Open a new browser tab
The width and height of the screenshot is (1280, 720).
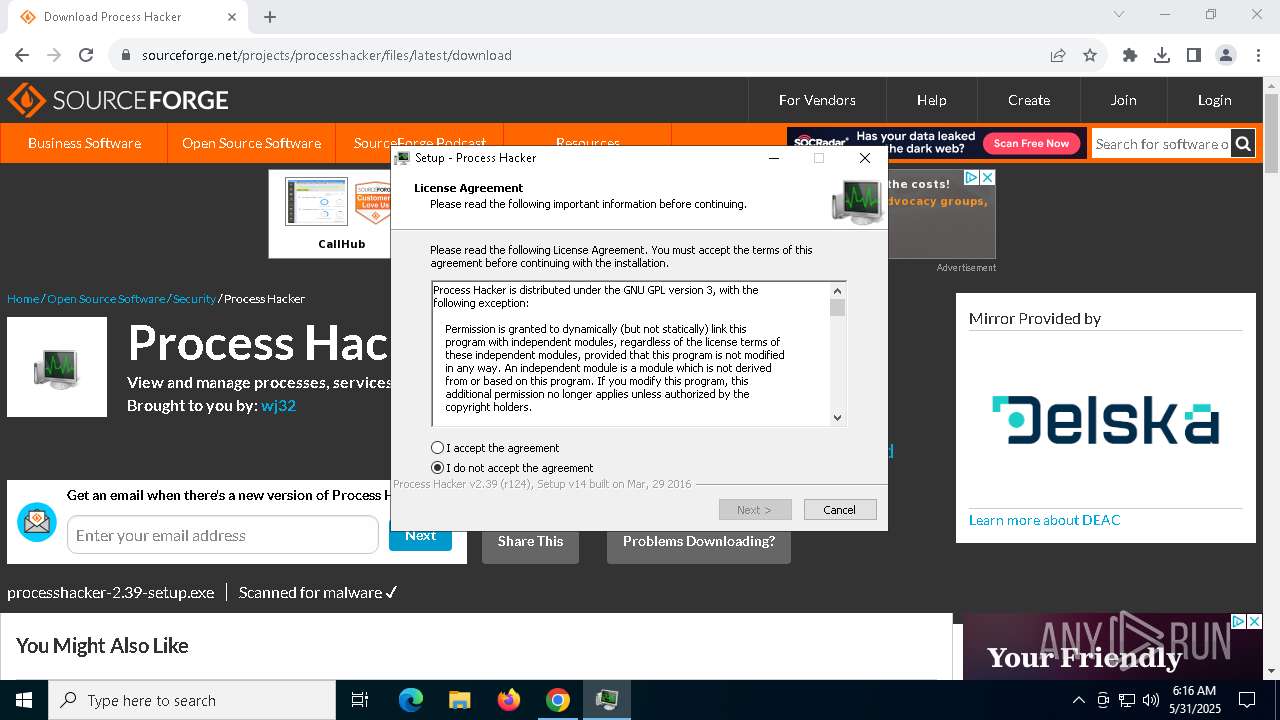pos(270,16)
